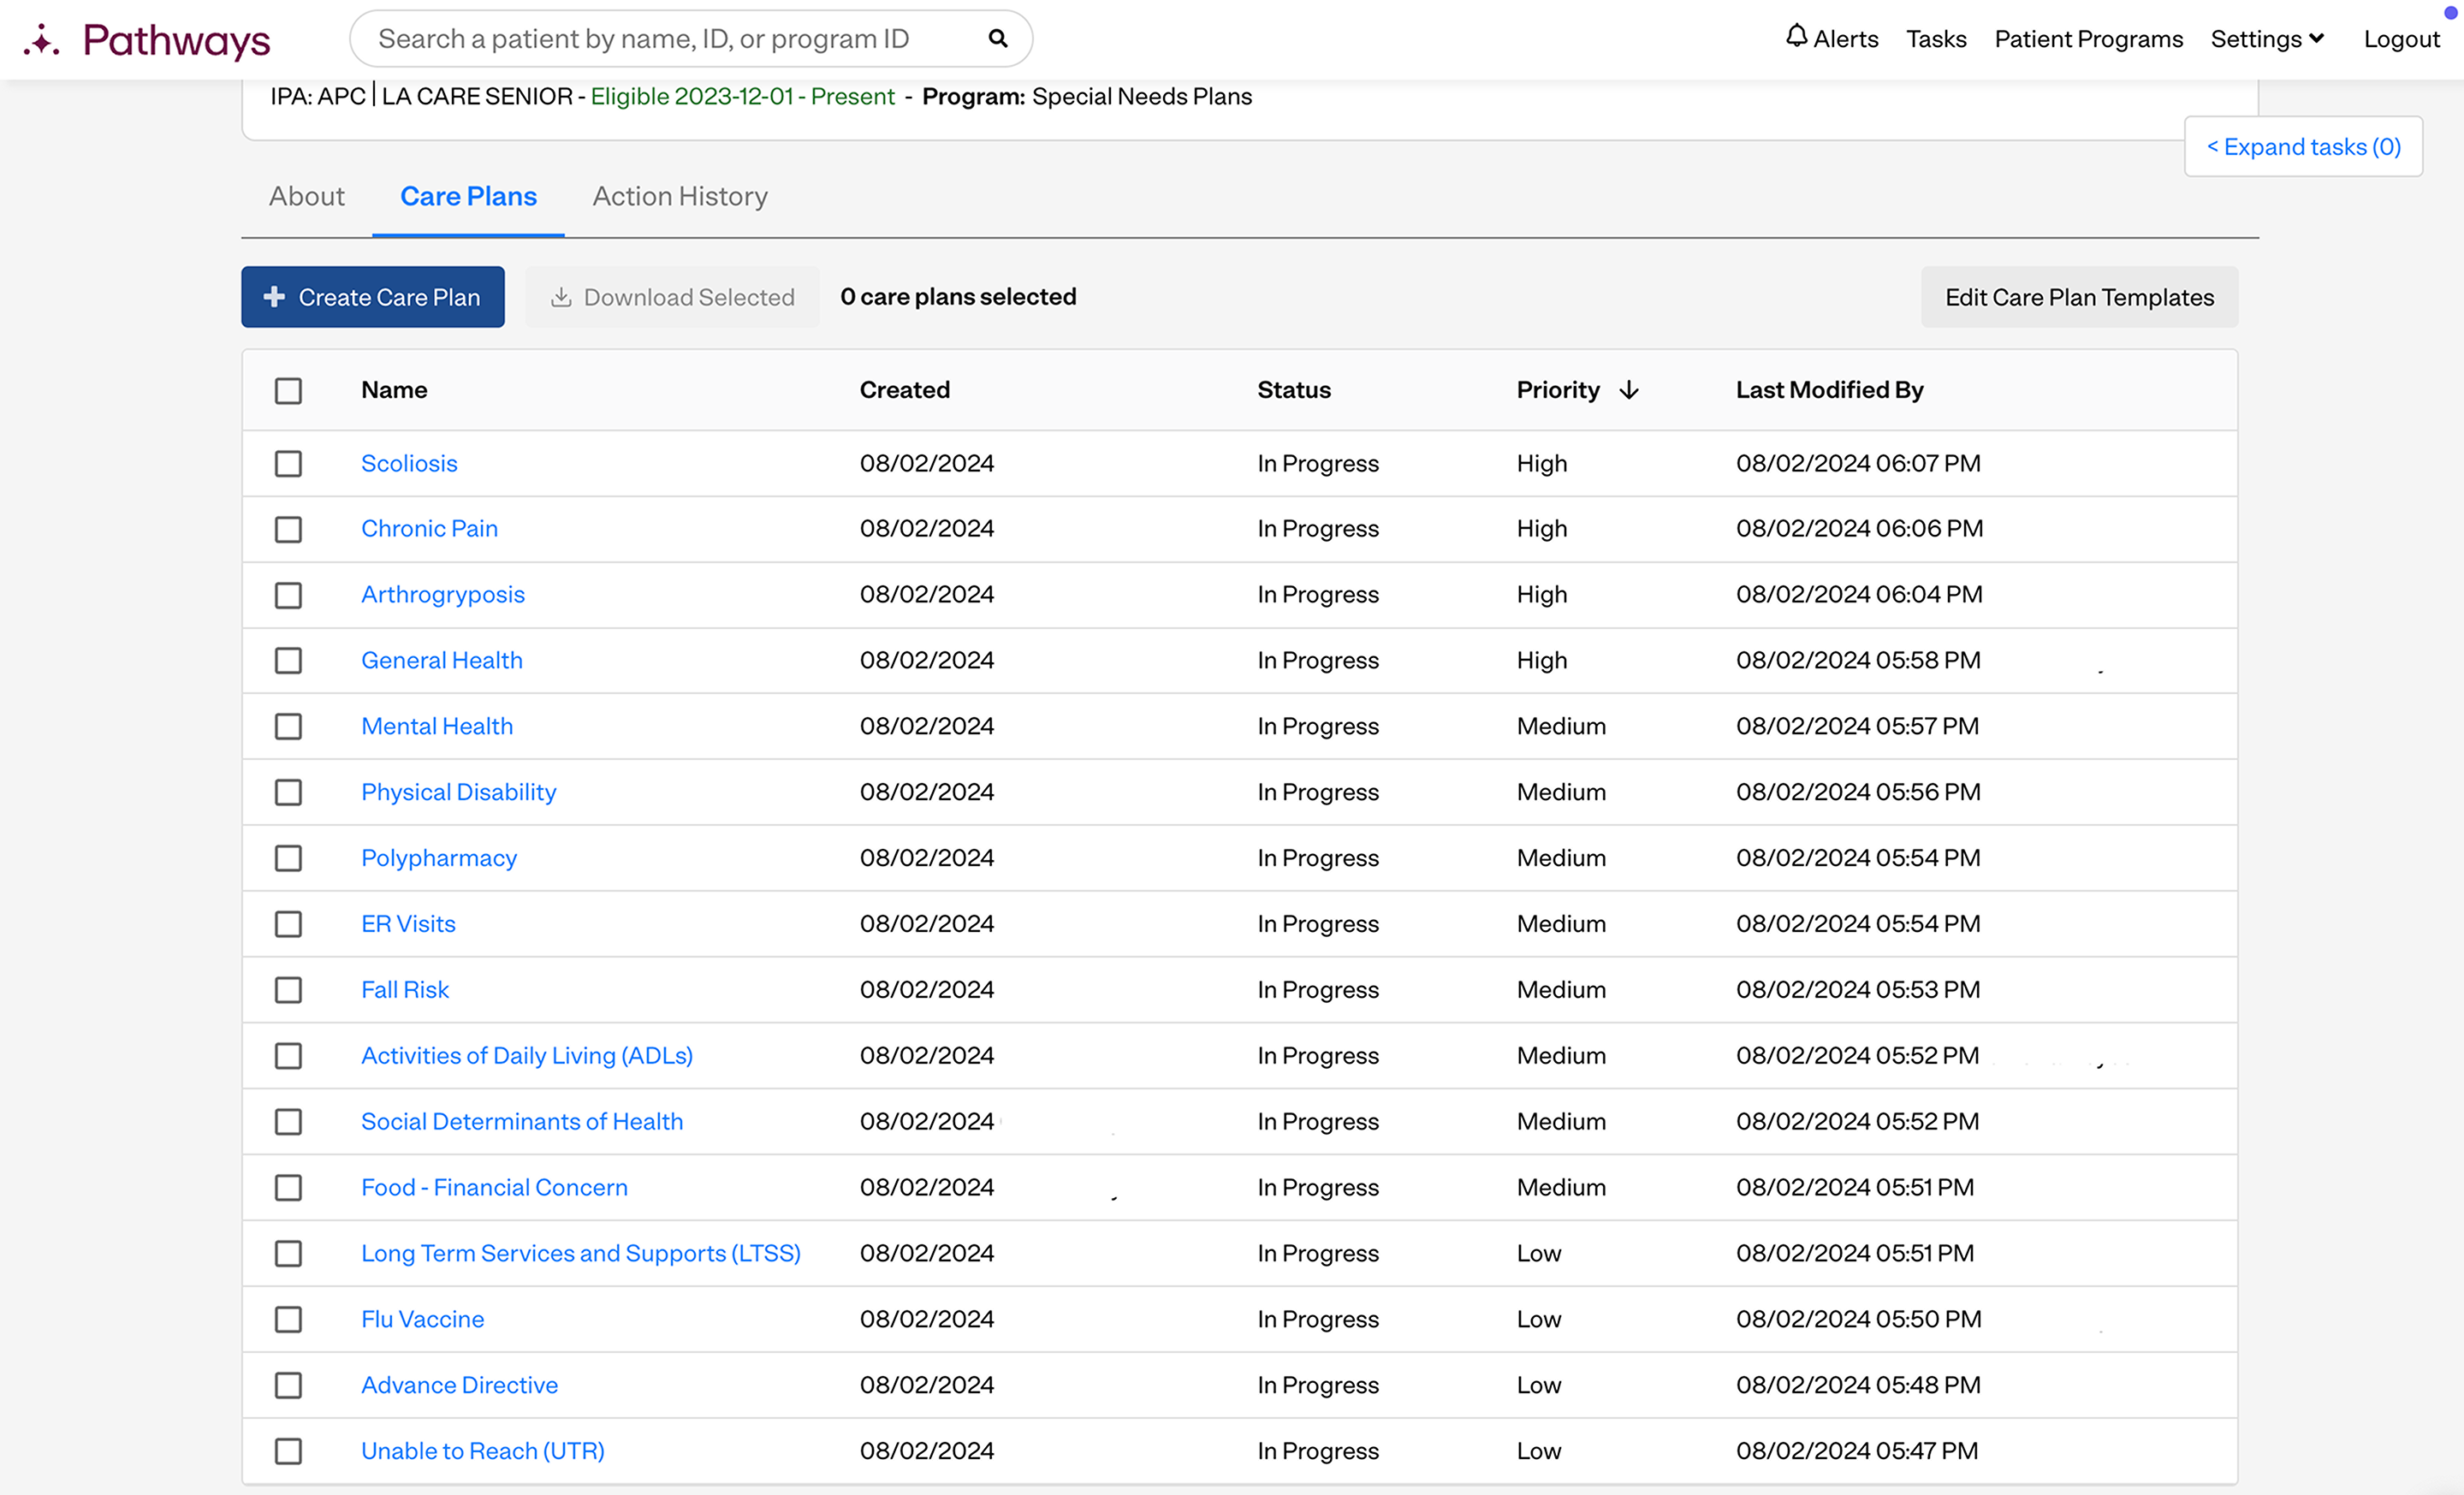Click the Create Care Plan button
Viewport: 2464px width, 1495px height.
(372, 297)
